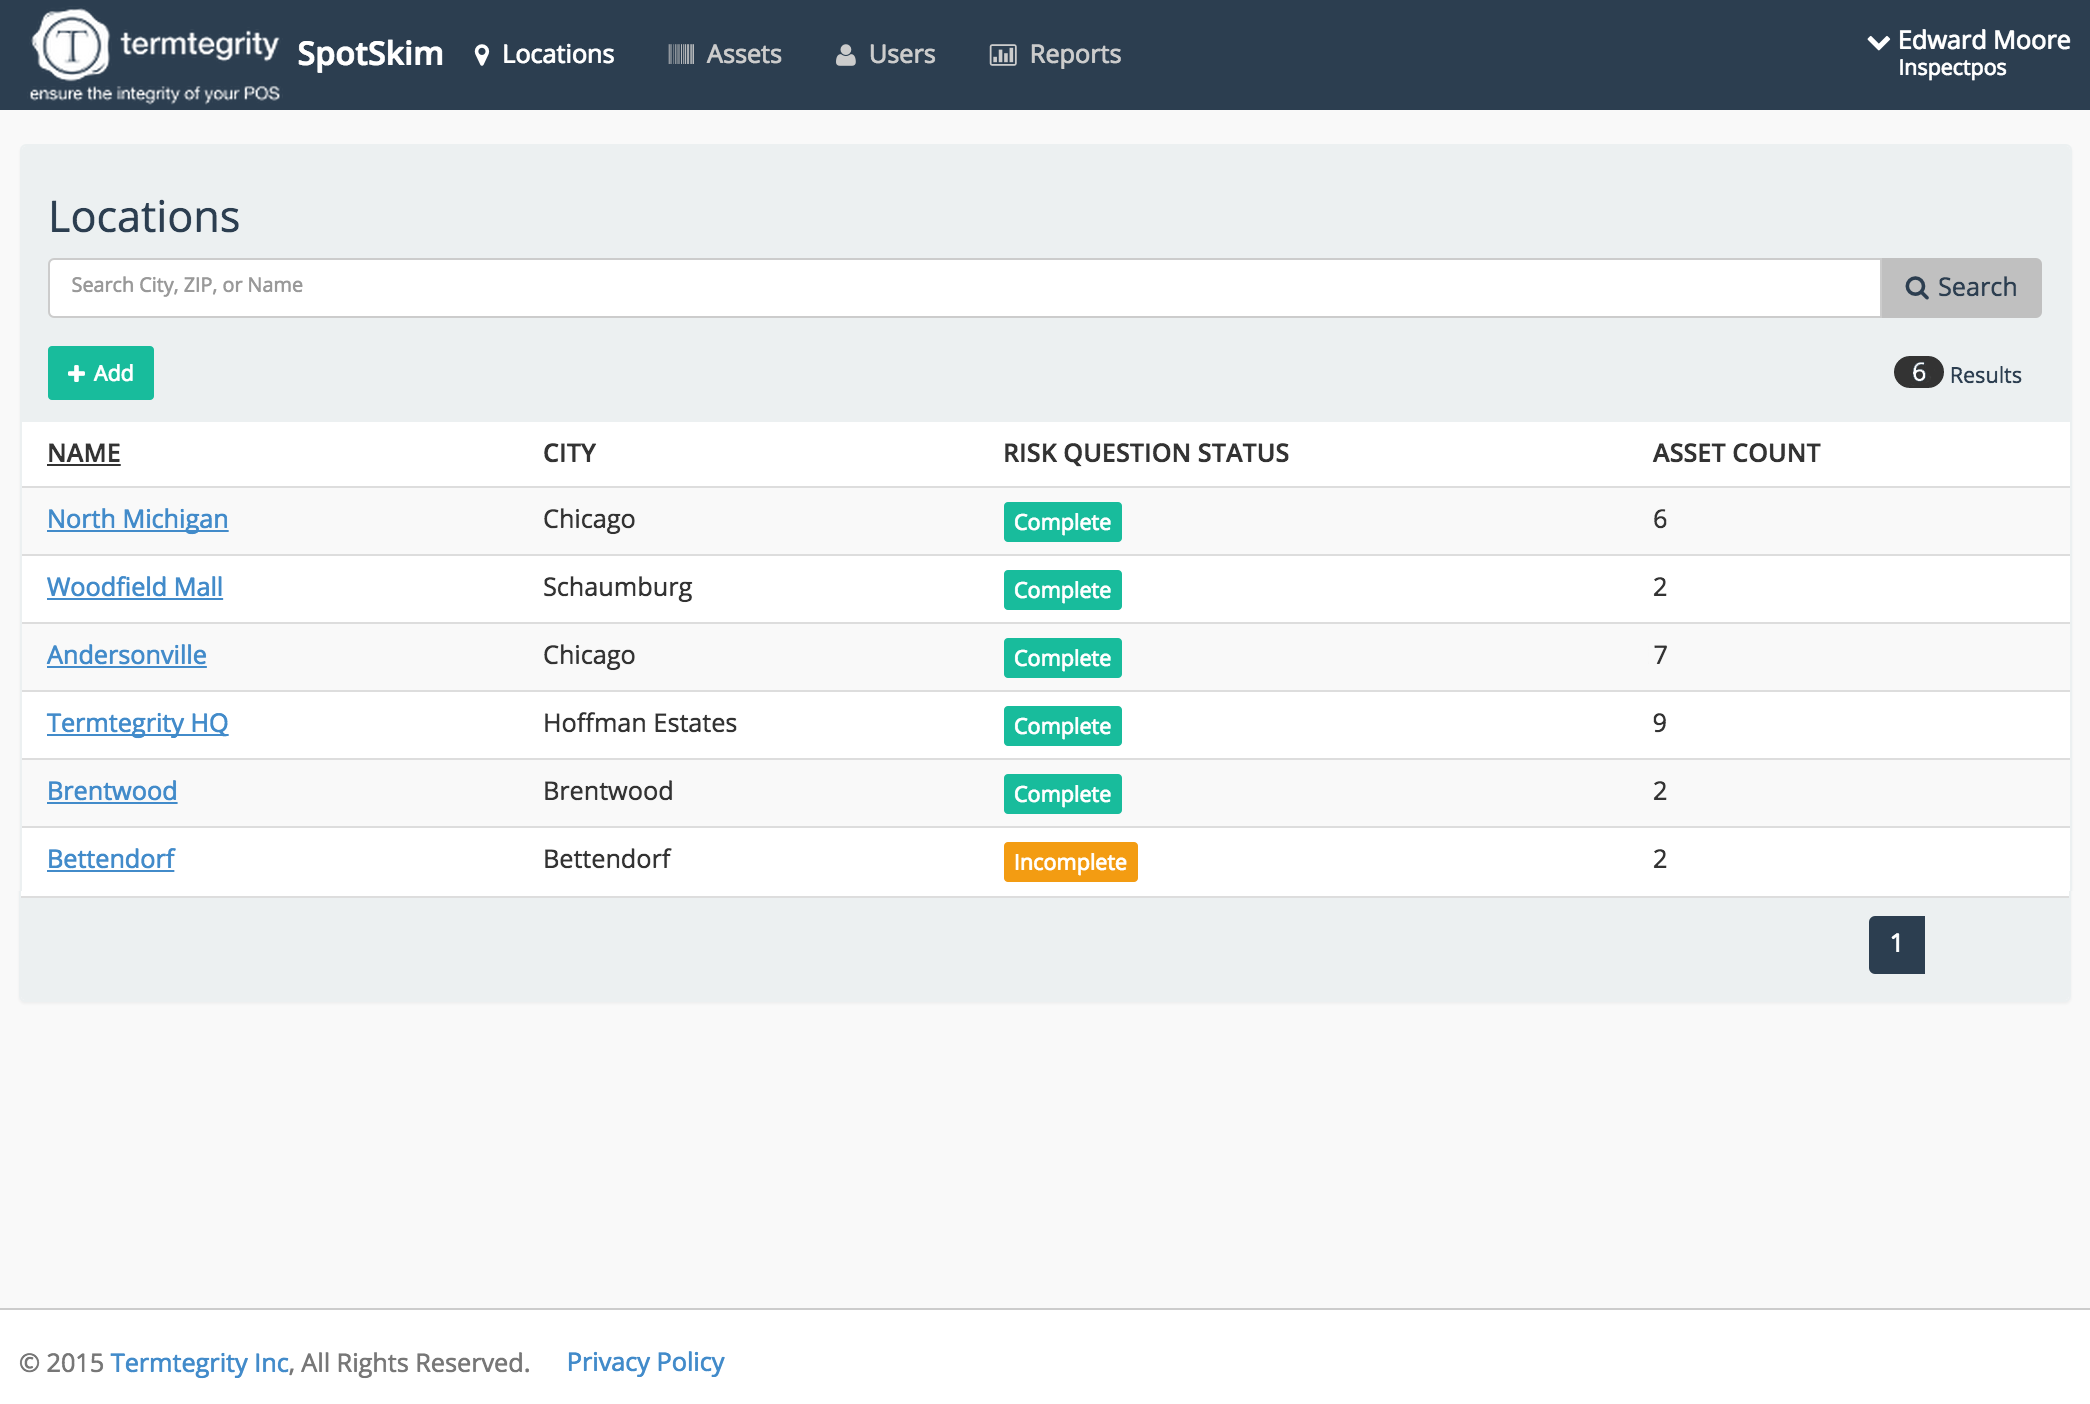Click the Termtegrity circular T logo
The width and height of the screenshot is (2090, 1404).
(71, 45)
